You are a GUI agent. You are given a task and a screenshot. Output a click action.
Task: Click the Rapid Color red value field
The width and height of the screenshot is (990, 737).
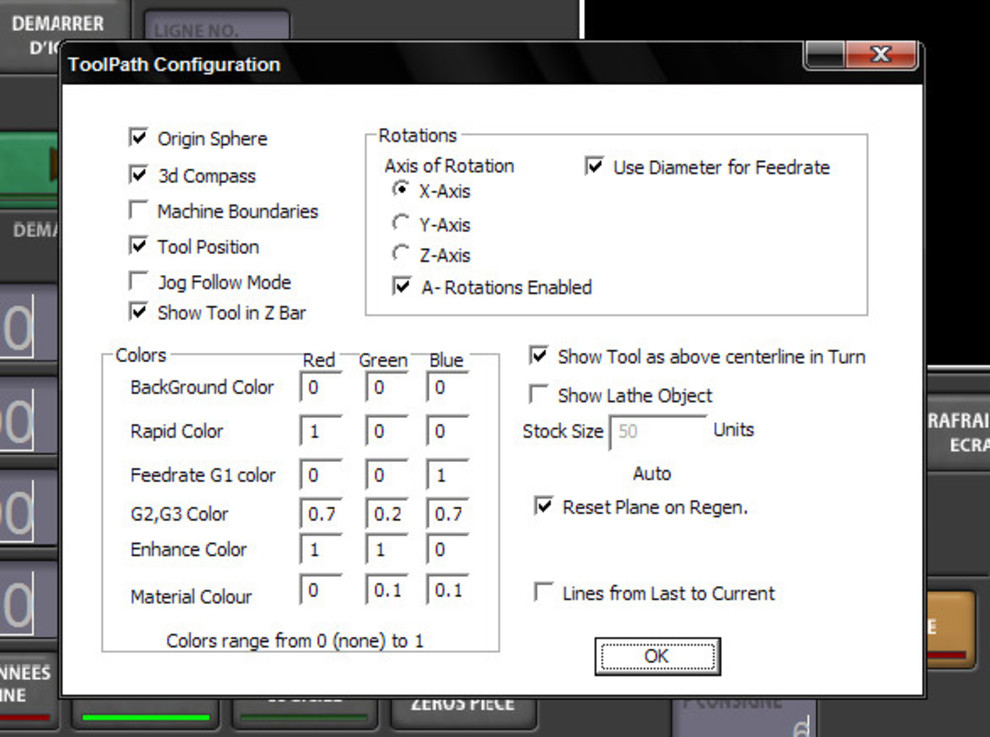[320, 431]
